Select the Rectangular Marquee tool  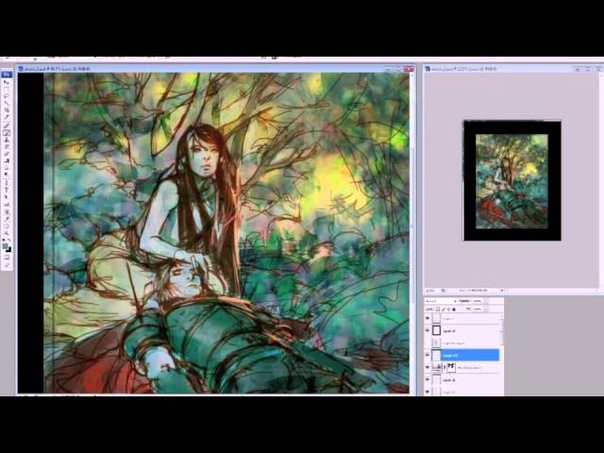click(x=7, y=89)
